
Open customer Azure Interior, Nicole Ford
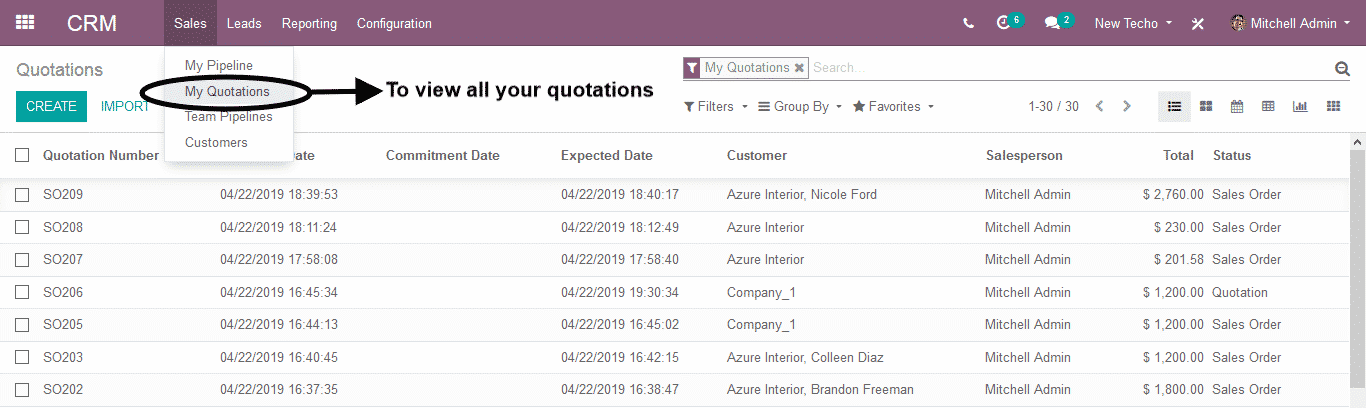(x=801, y=195)
